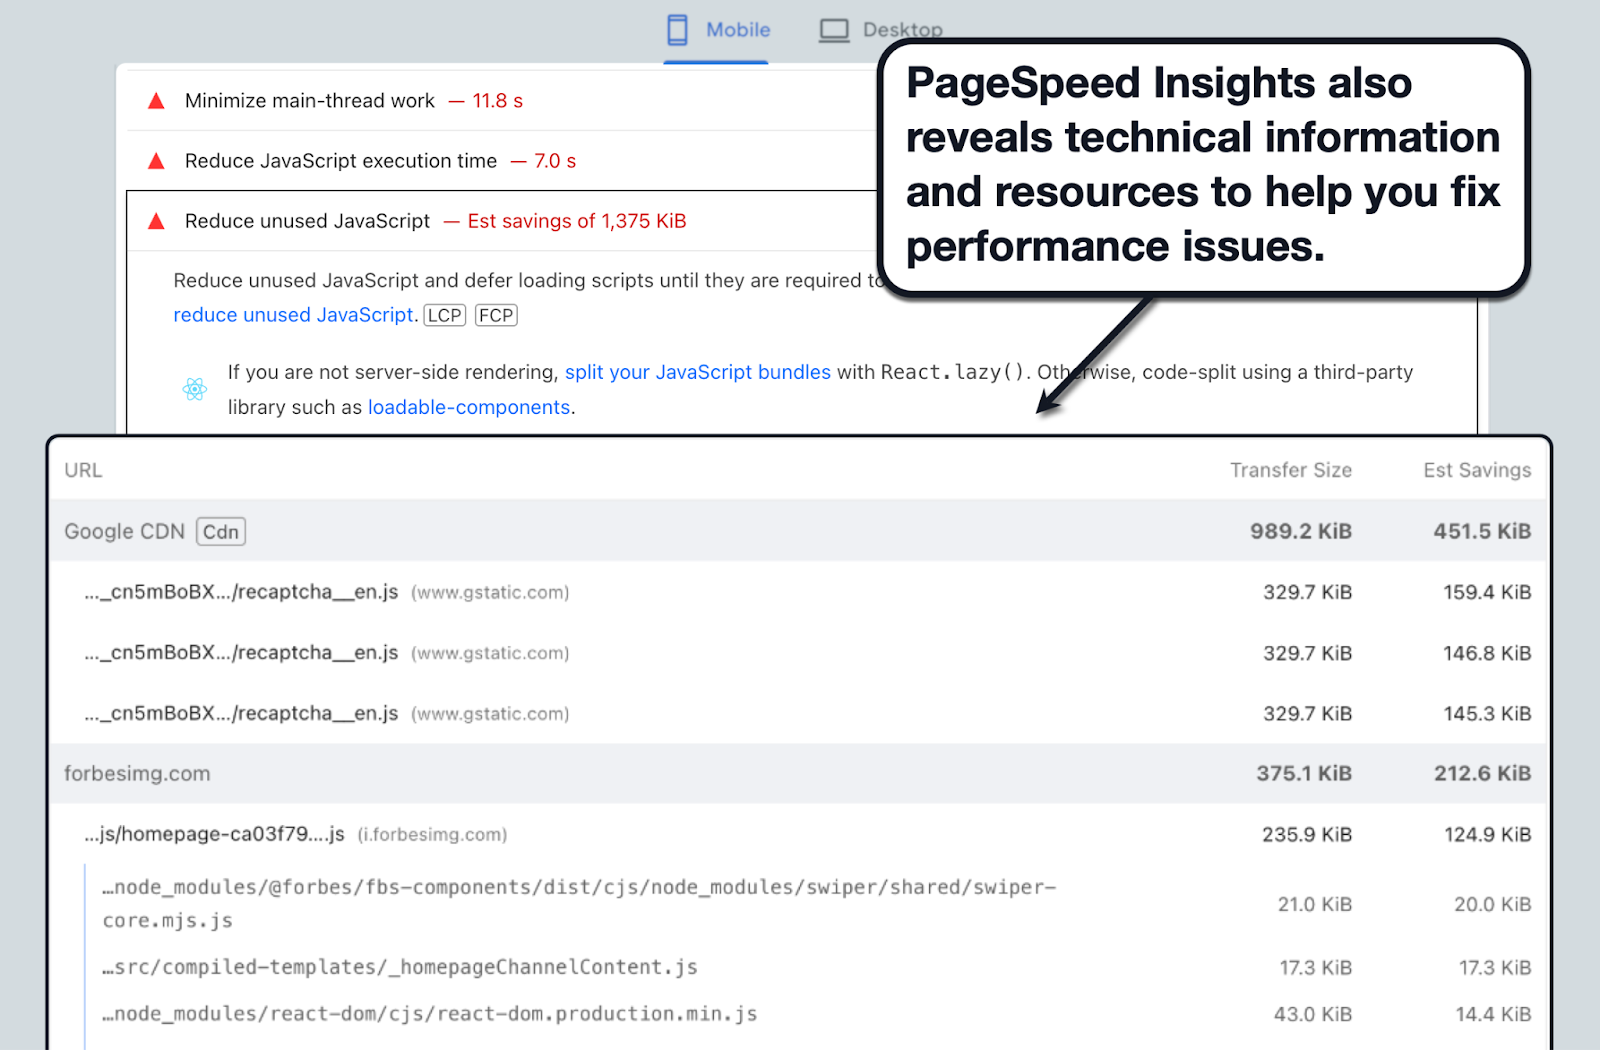This screenshot has height=1050, width=1600.
Task: Click 20.0 KiB savings value
Action: (x=1493, y=904)
